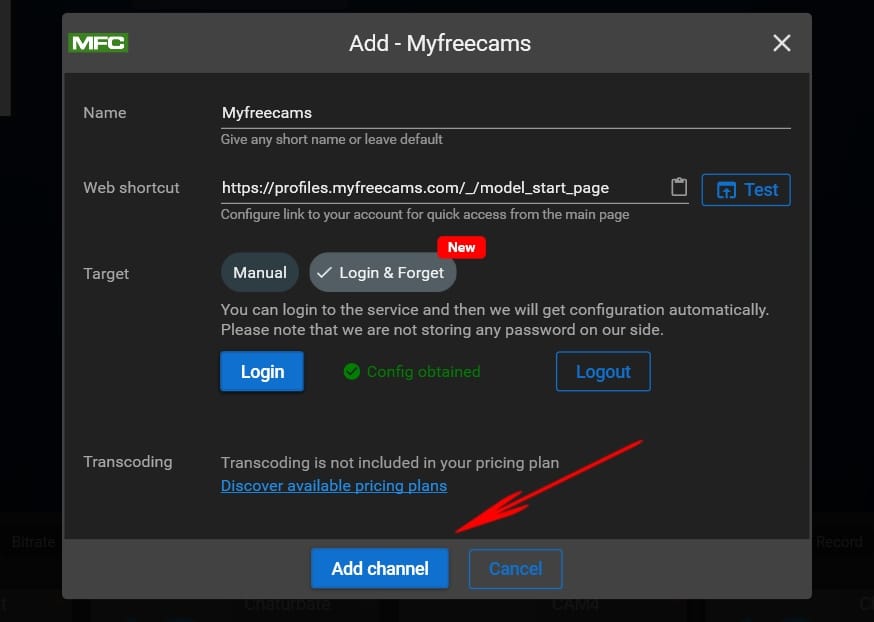Close the Add Myfreecams dialog
The width and height of the screenshot is (874, 622).
[781, 43]
